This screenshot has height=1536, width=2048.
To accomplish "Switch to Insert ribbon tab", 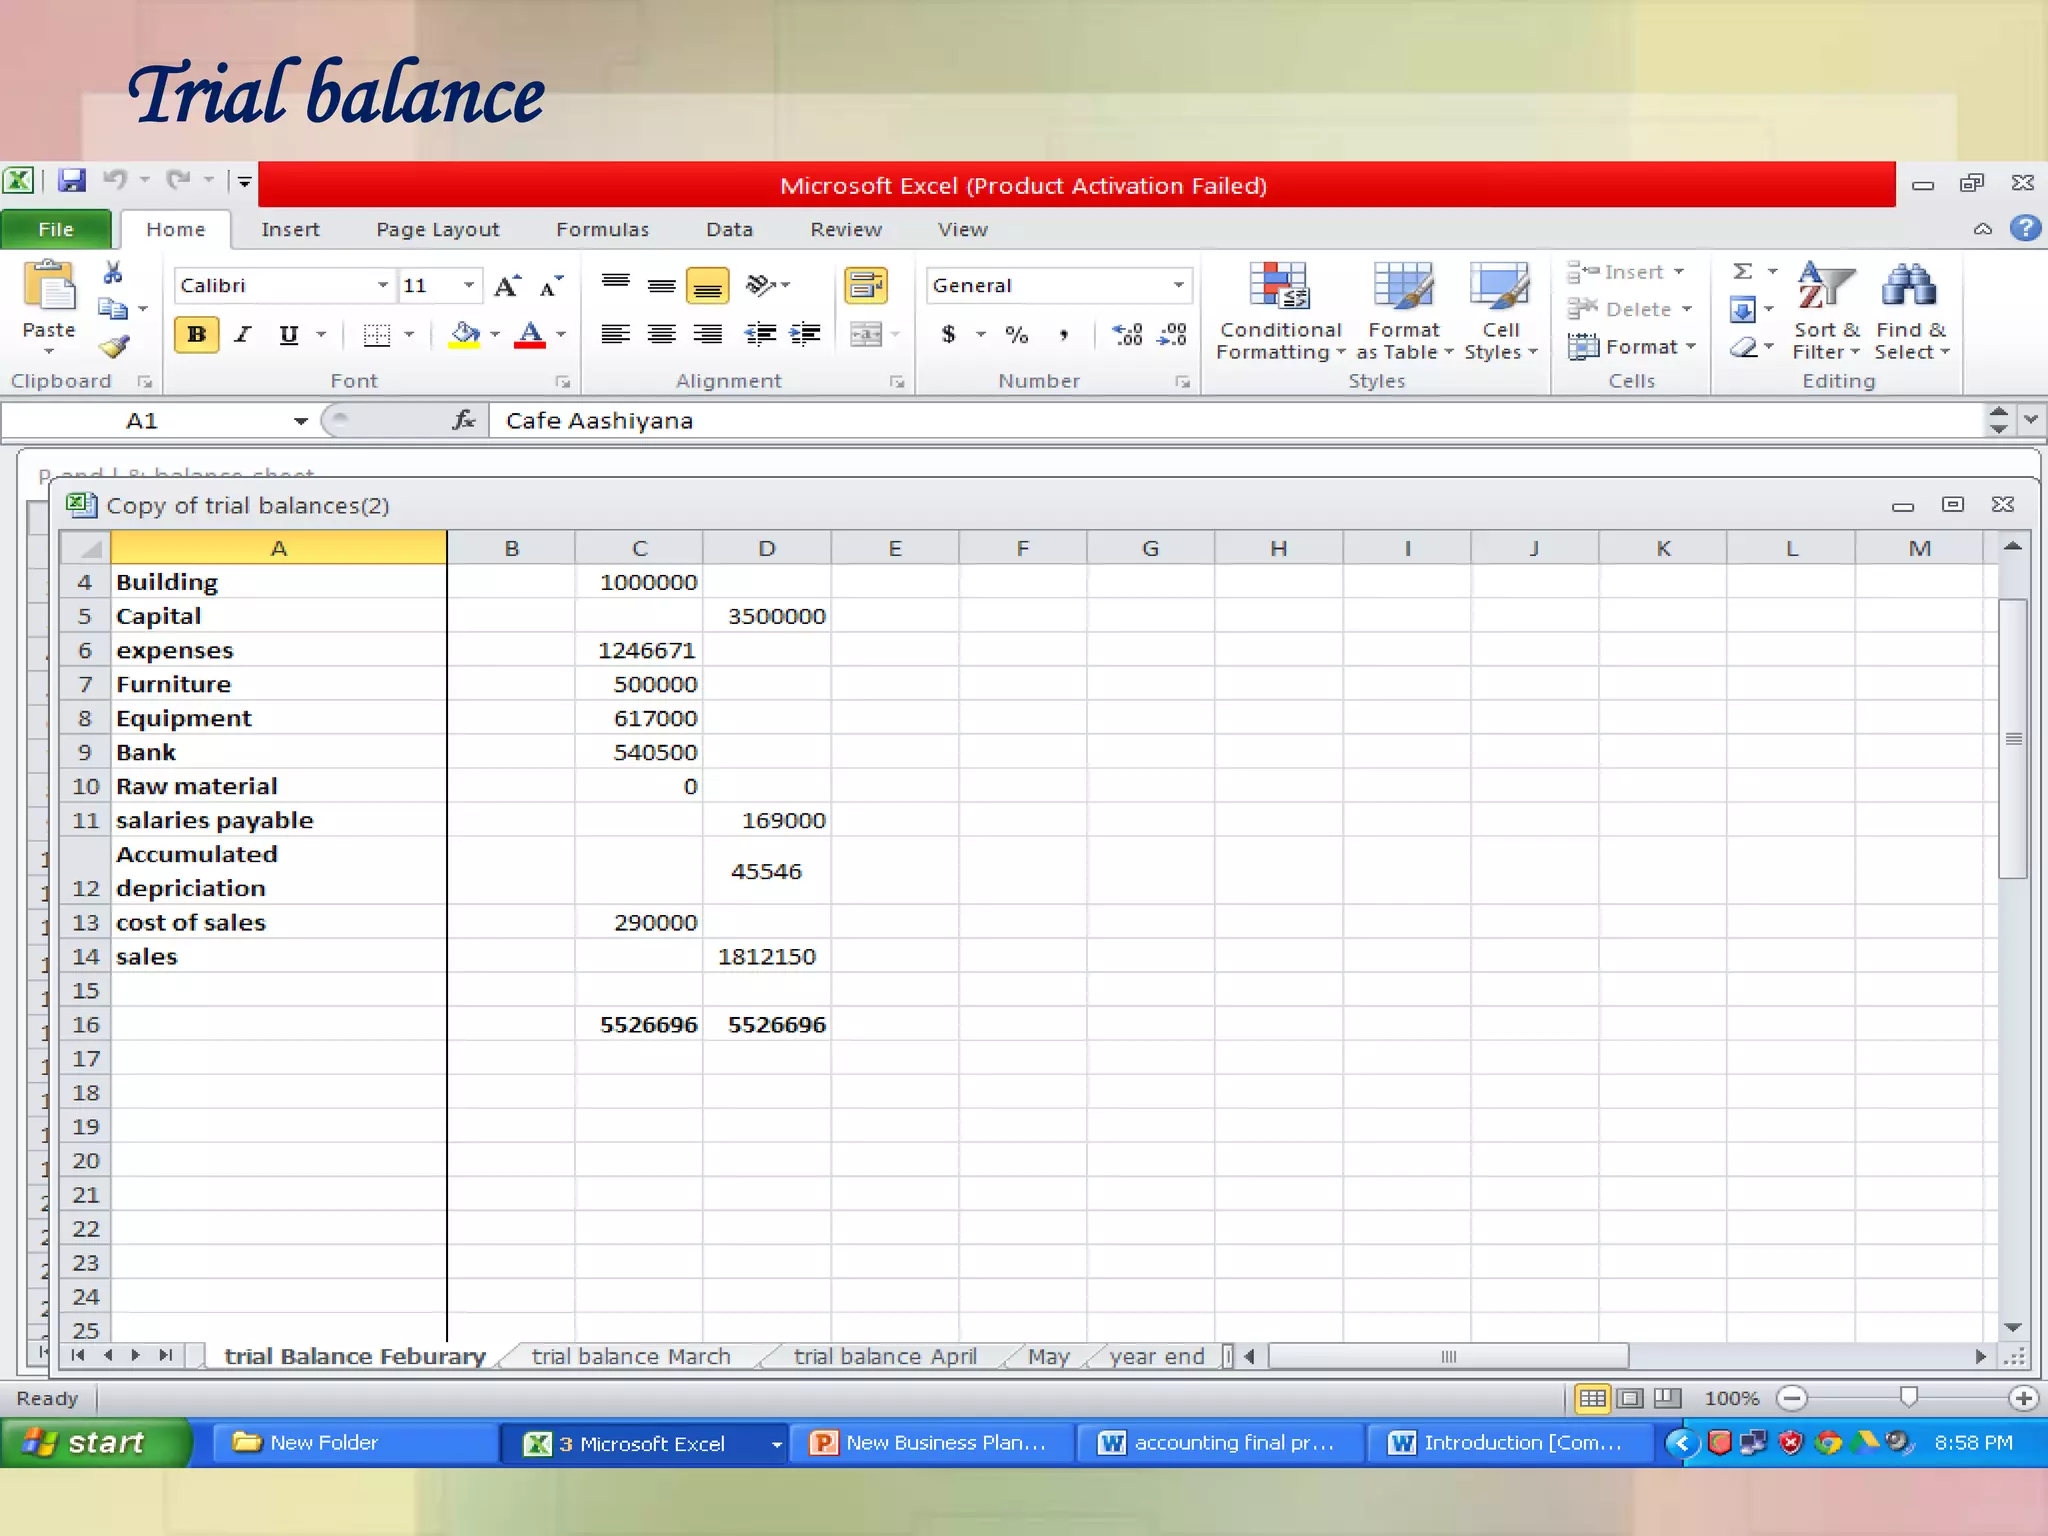I will pos(290,229).
